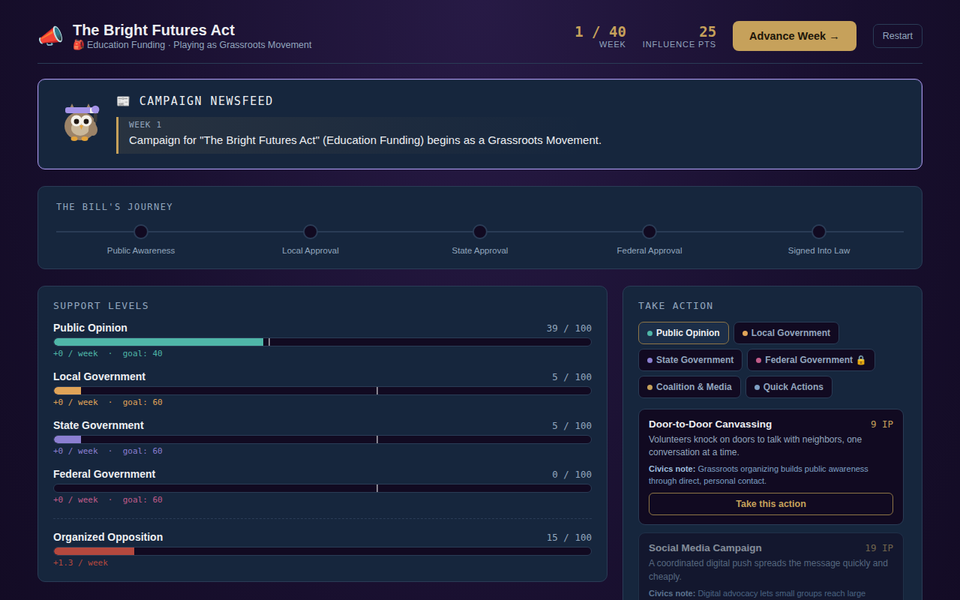Click the 15 / 100 opposition value

(x=569, y=538)
